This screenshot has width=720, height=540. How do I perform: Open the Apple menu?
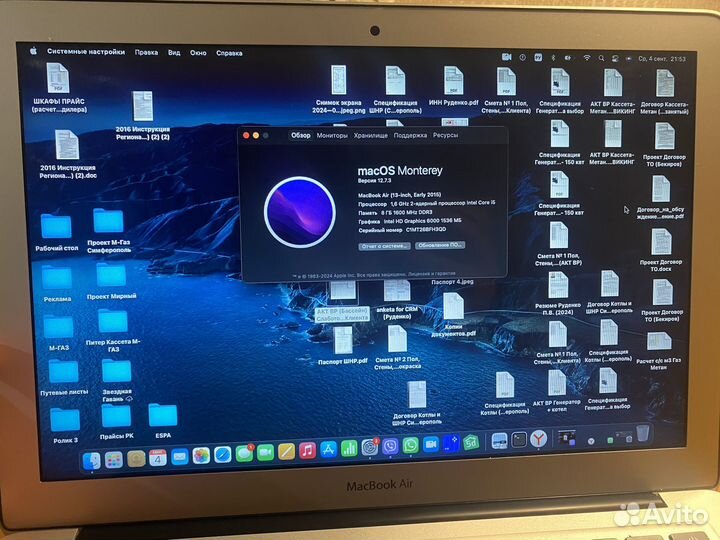click(34, 51)
